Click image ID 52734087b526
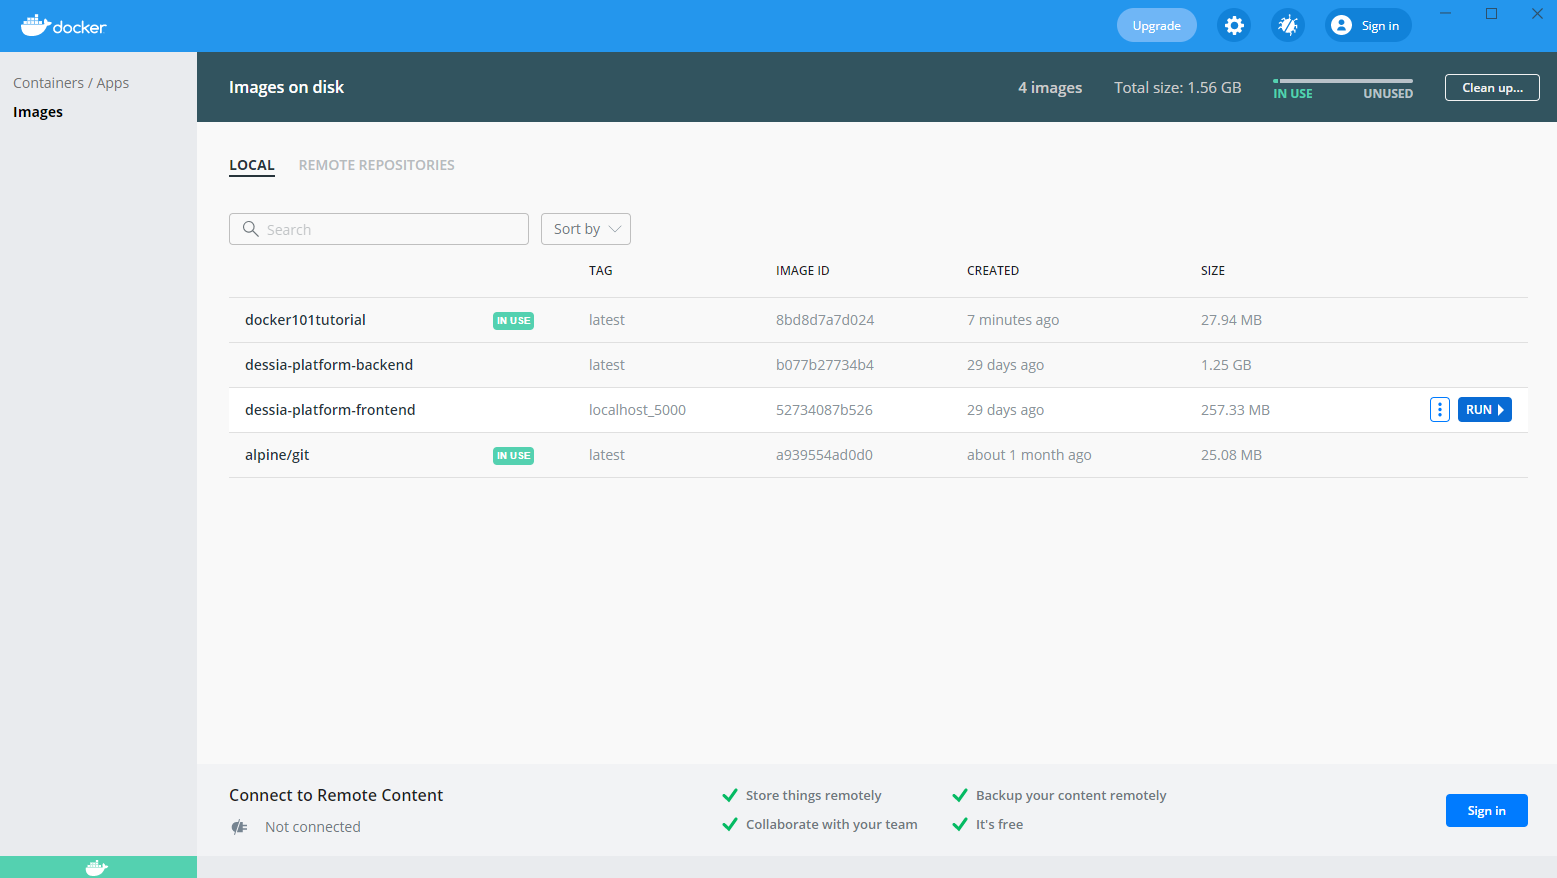The image size is (1557, 878). coord(824,410)
